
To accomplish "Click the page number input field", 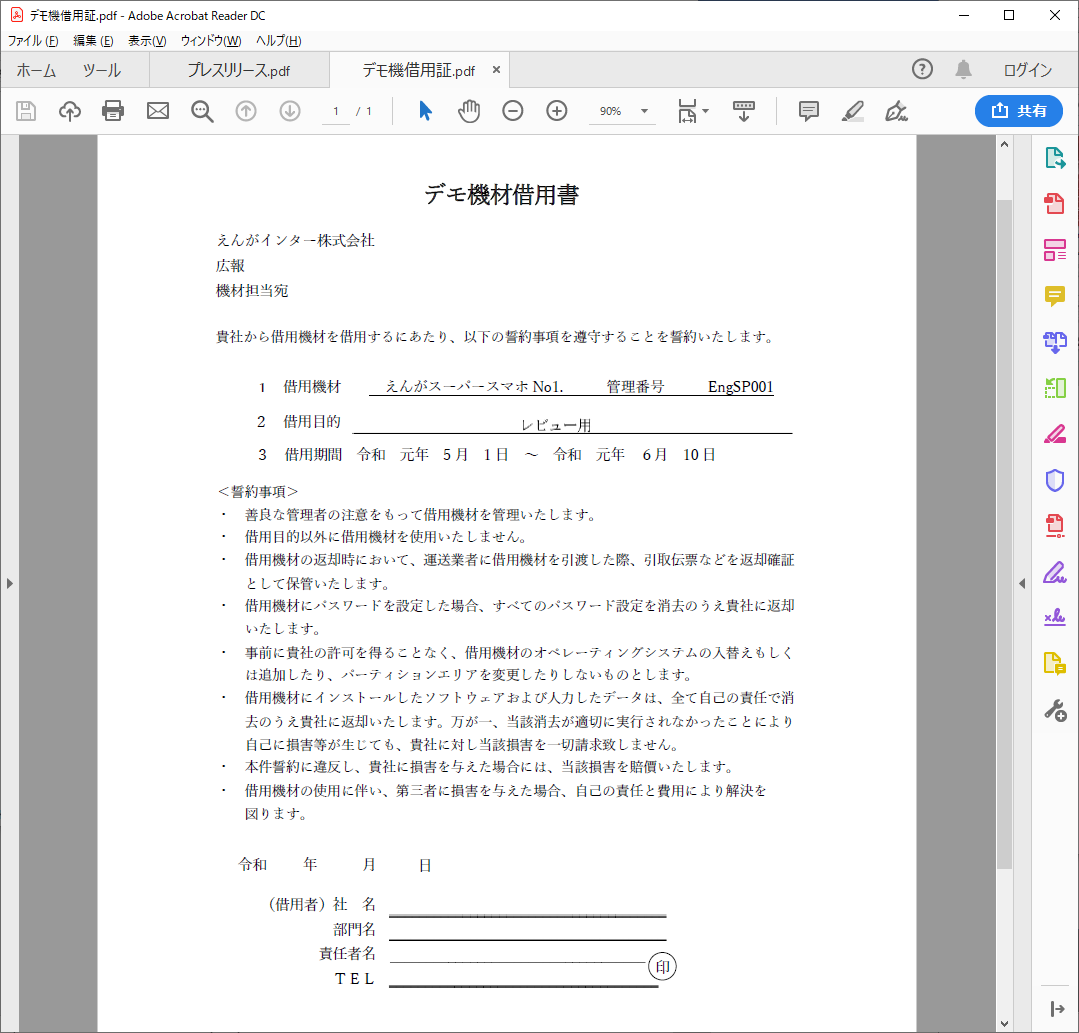I will 336,111.
